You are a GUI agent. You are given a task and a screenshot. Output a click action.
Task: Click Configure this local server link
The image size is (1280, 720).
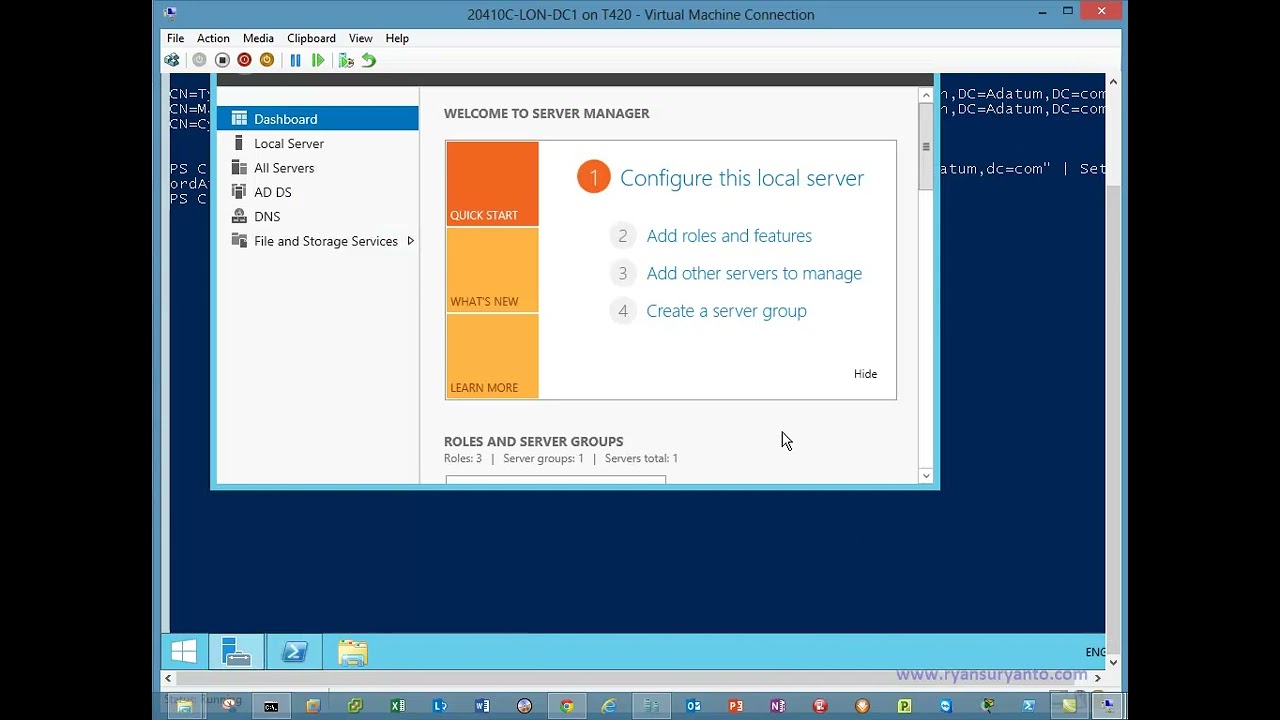click(x=742, y=178)
